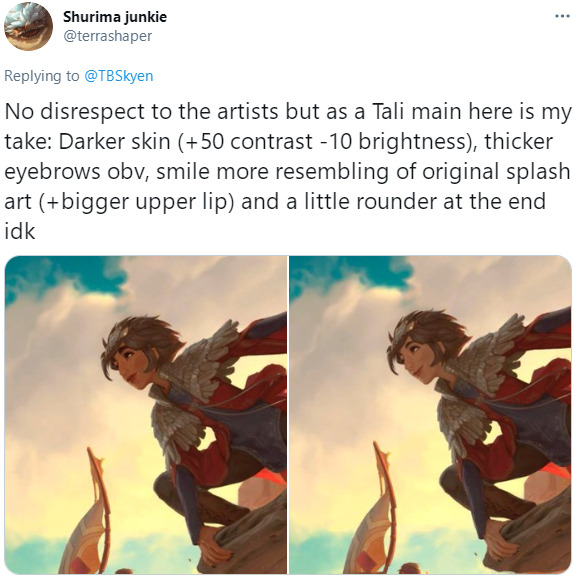This screenshot has width=574, height=576.
Task: Click Taliyah's face in the left image
Action: pos(129,367)
